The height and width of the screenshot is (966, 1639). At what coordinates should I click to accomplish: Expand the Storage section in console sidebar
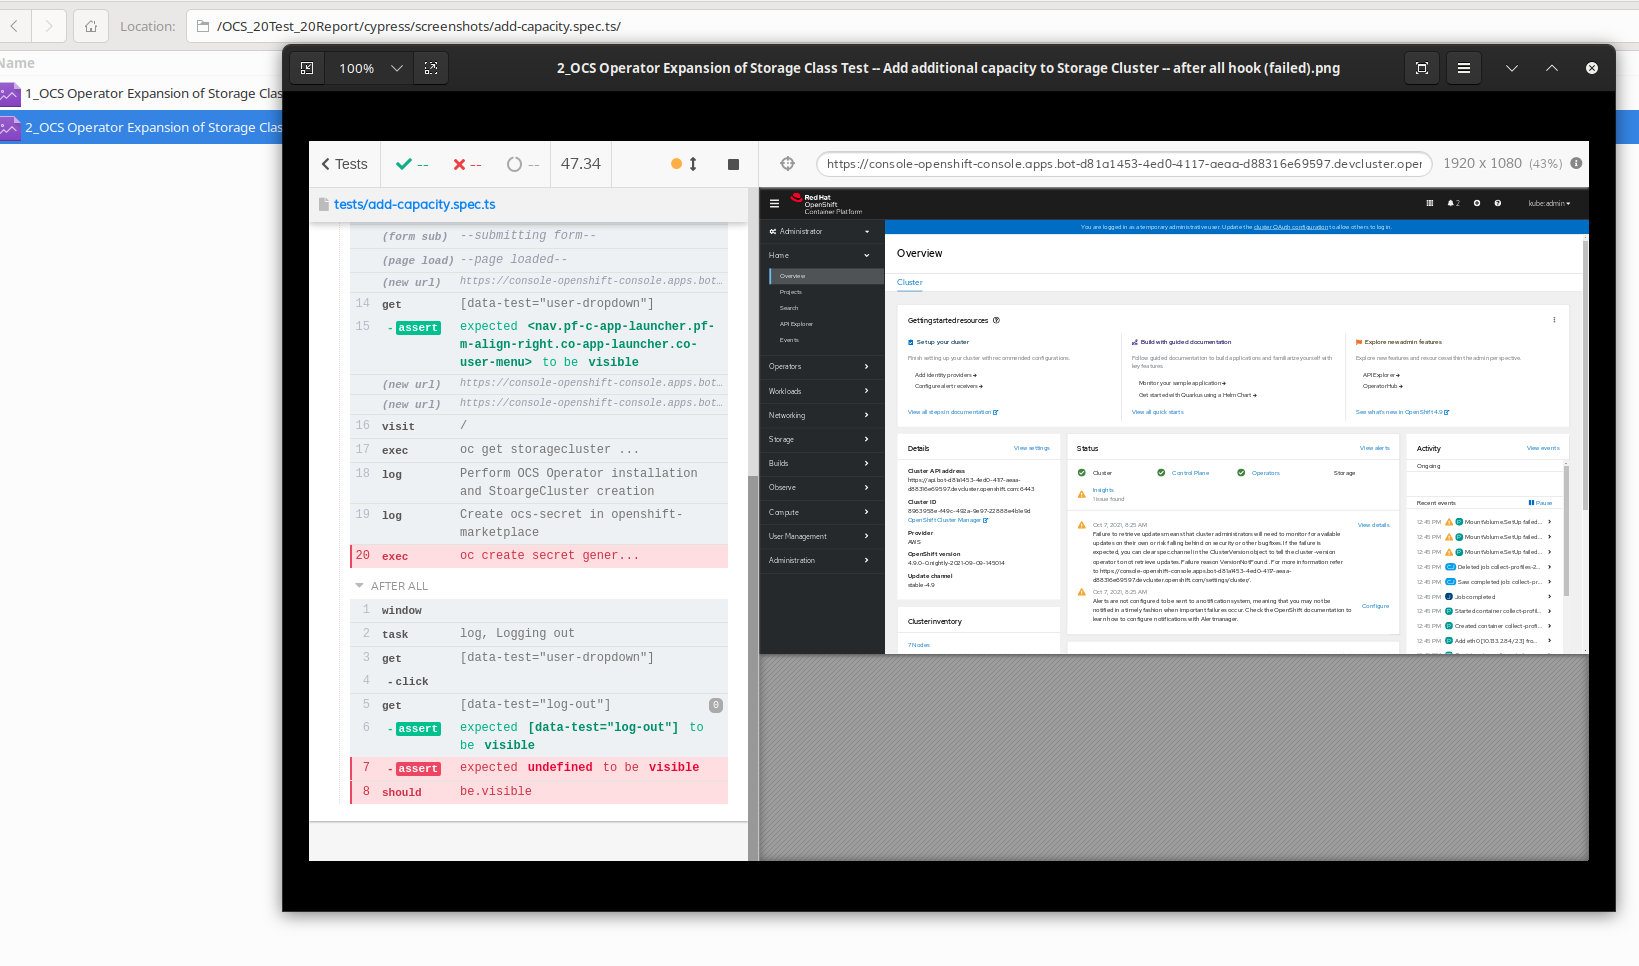coord(820,439)
